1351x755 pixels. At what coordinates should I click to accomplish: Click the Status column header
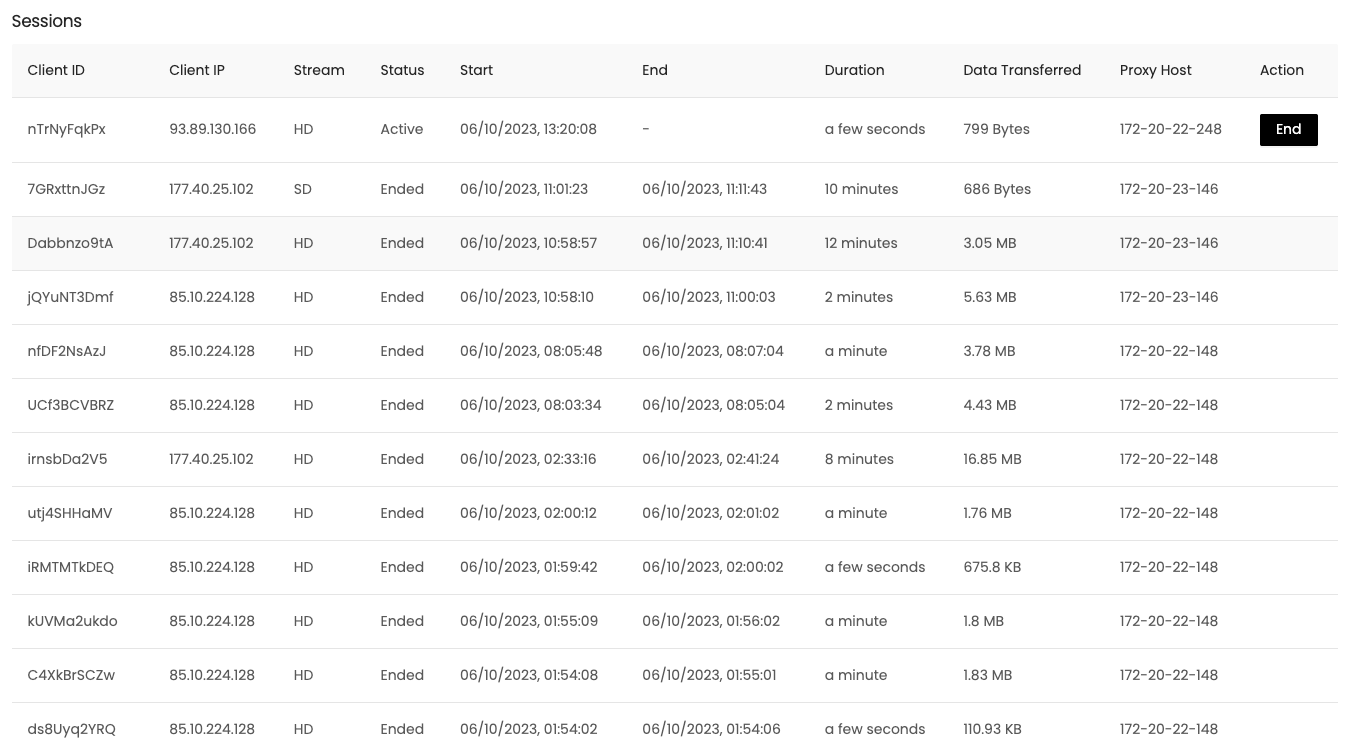pyautogui.click(x=402, y=70)
